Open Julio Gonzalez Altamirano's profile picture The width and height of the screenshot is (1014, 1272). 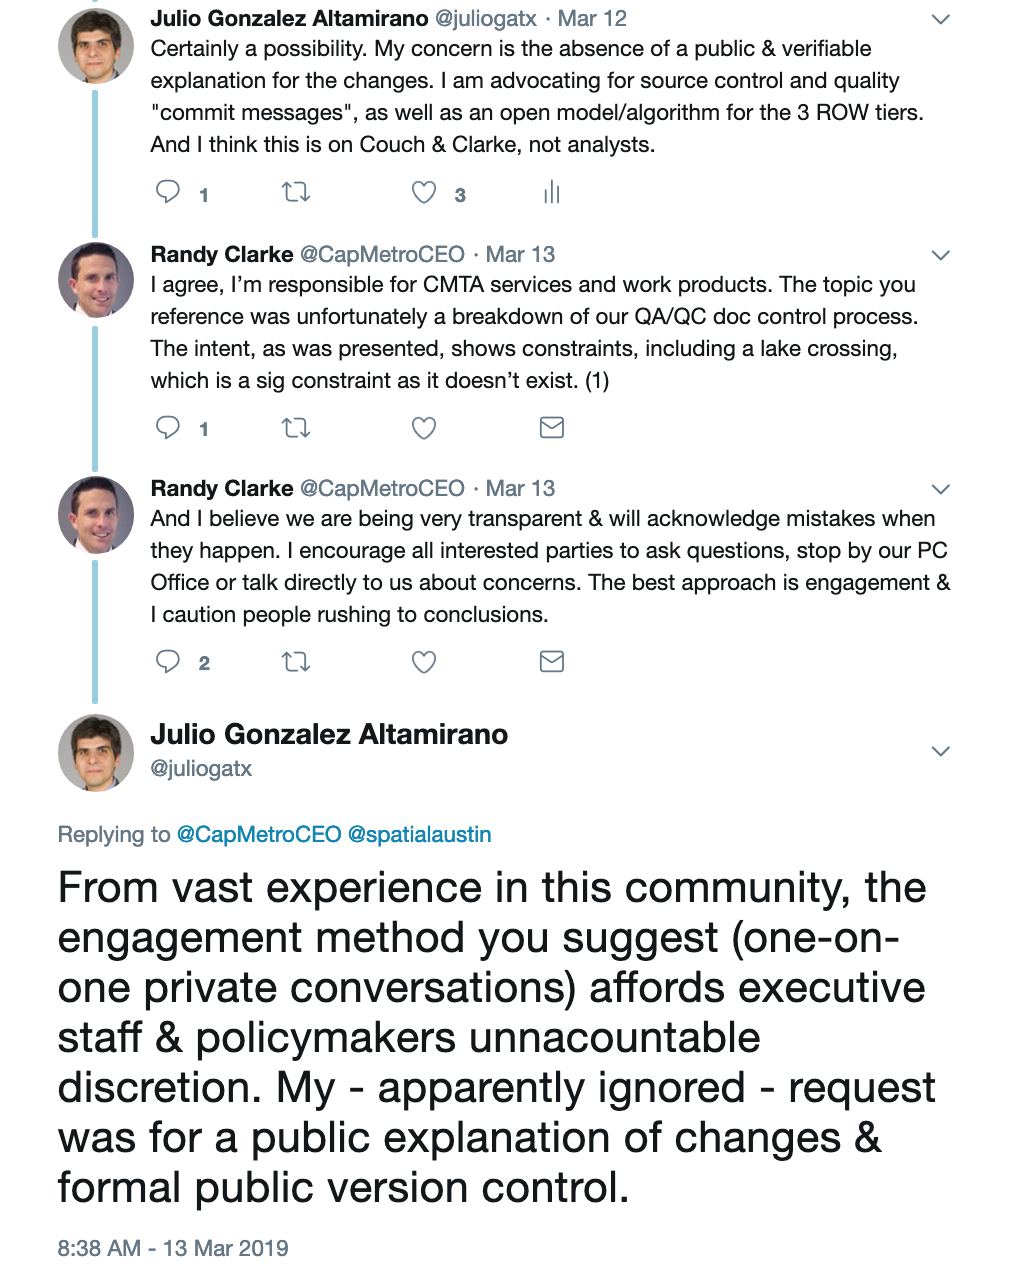click(96, 752)
